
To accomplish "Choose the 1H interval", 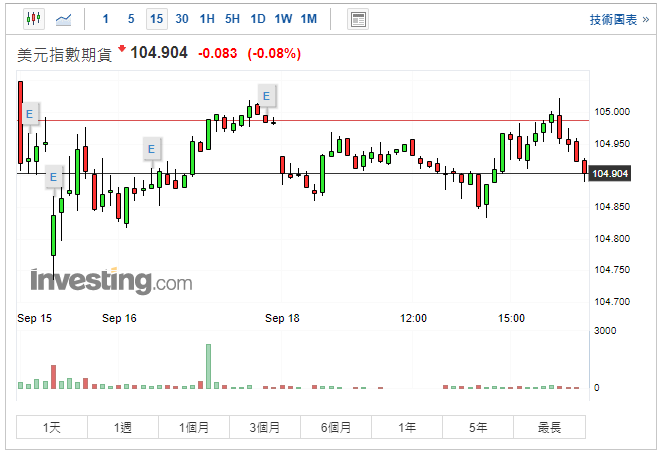I will (x=207, y=19).
